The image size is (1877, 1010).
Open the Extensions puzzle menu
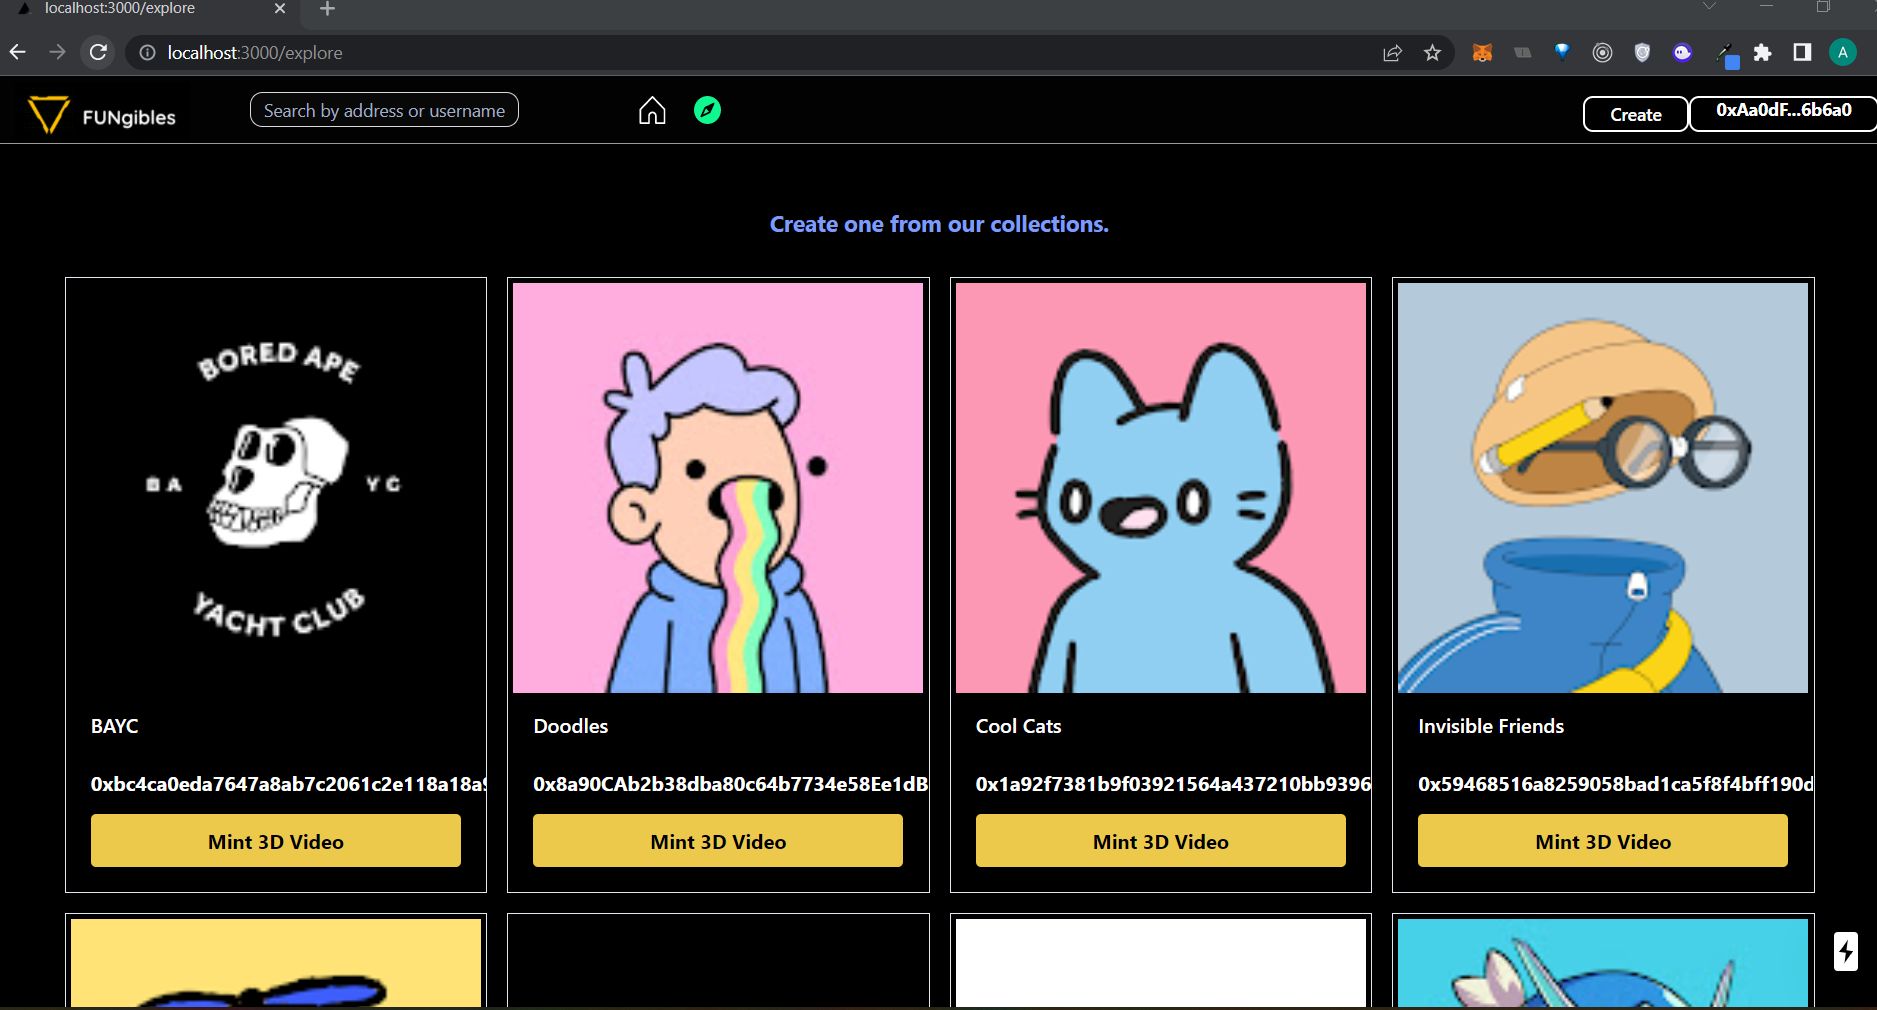[1763, 53]
